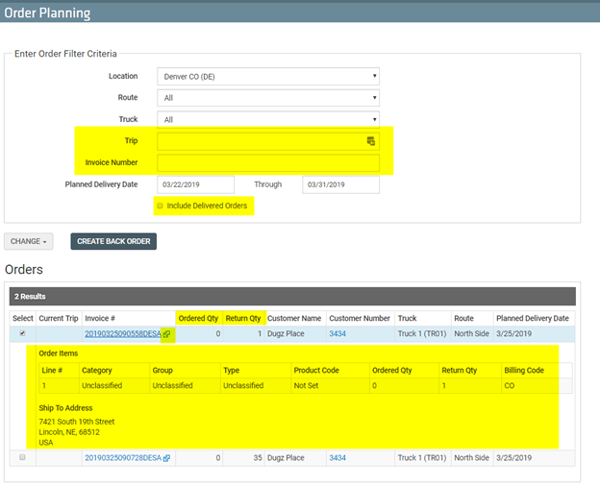Image resolution: width=600 pixels, height=486 pixels.
Task: Click the Select column header
Action: 23,318
